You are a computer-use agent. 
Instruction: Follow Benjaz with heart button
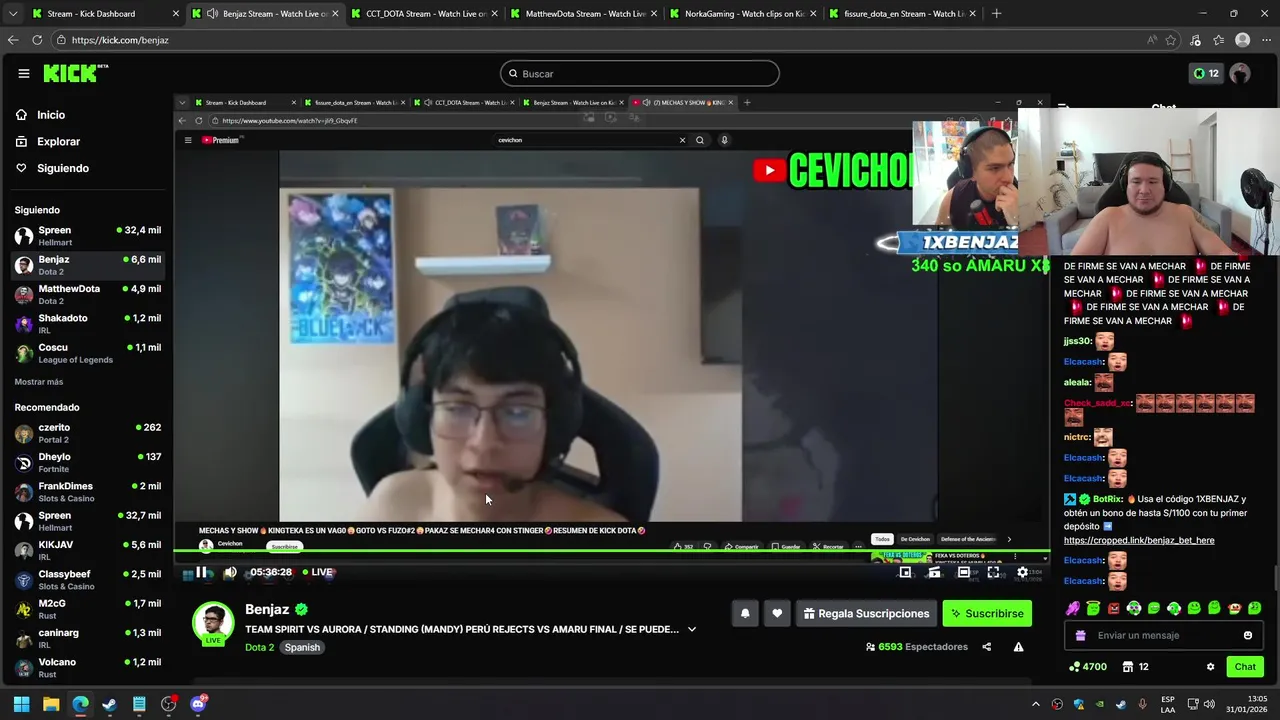tap(777, 613)
